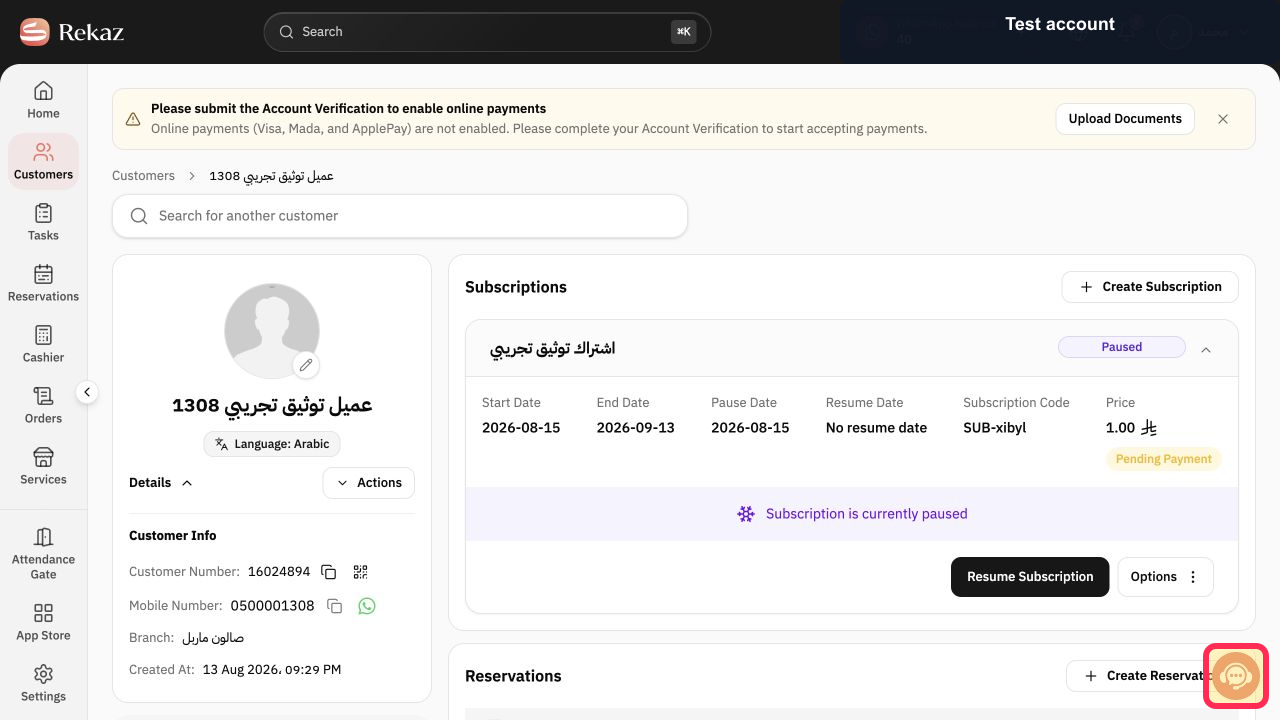Copy the customer number
Viewport: 1280px width, 720px height.
(328, 572)
